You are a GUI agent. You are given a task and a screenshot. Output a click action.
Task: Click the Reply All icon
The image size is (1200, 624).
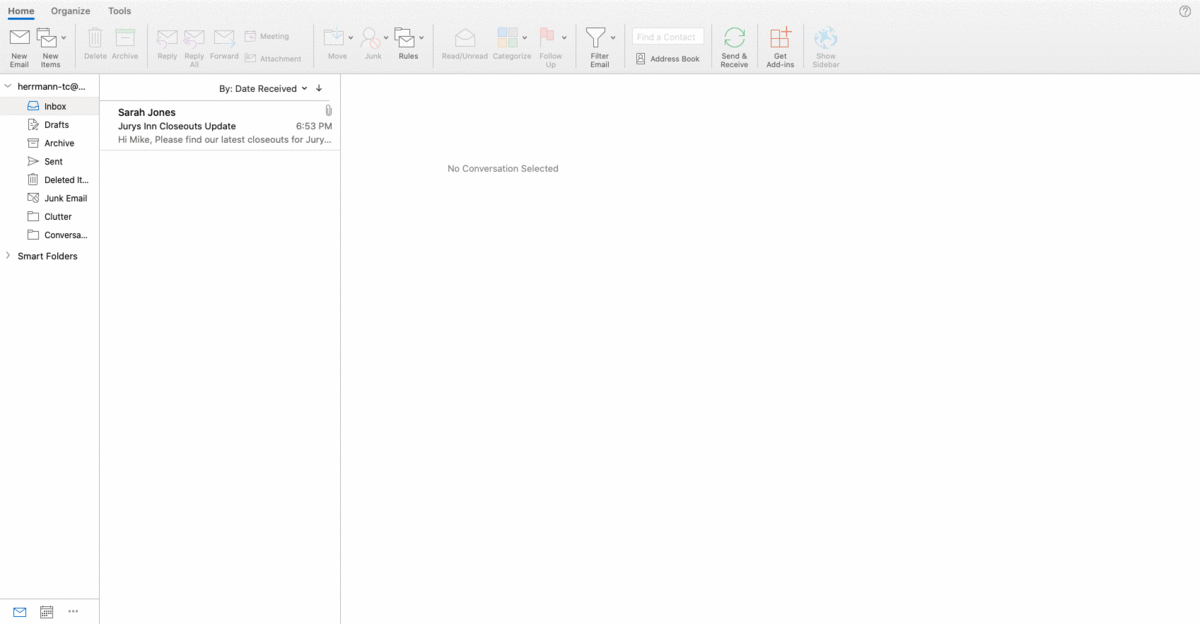[194, 38]
